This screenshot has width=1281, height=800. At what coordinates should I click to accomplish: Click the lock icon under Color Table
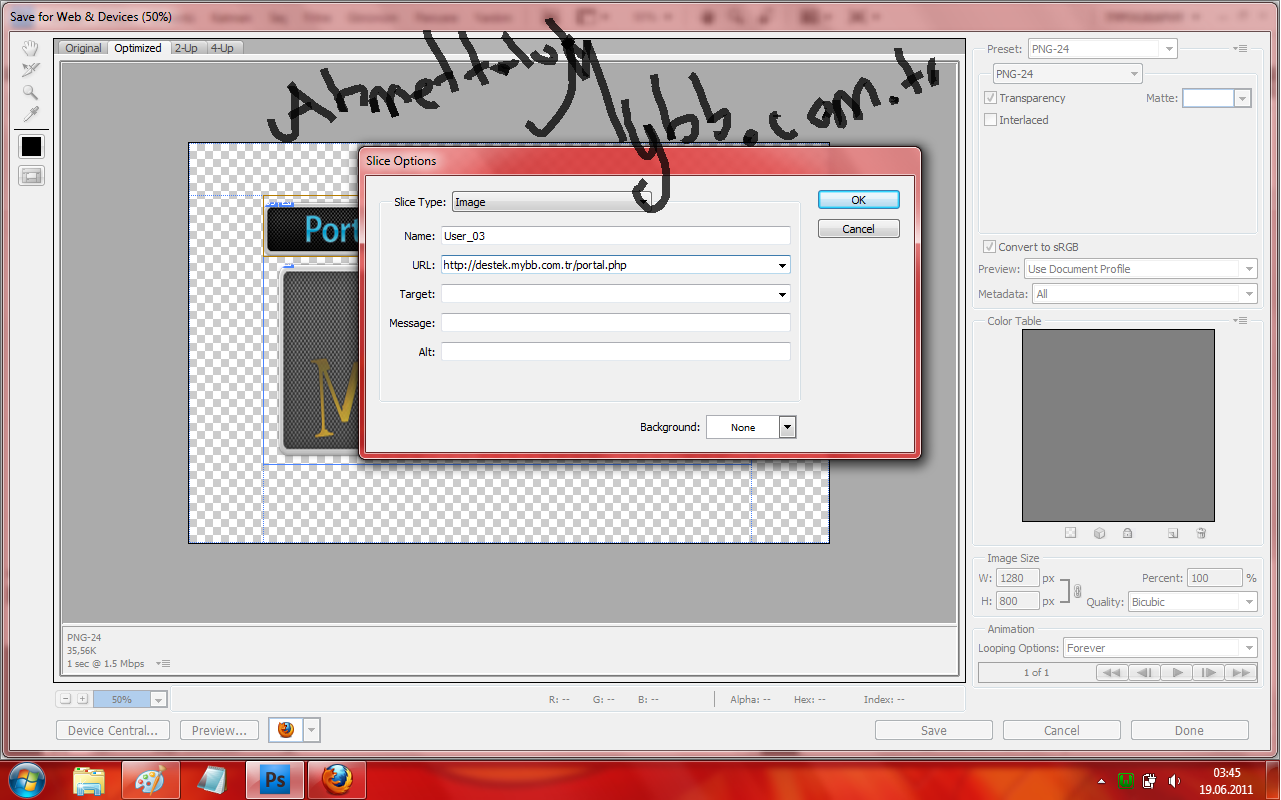click(1127, 533)
